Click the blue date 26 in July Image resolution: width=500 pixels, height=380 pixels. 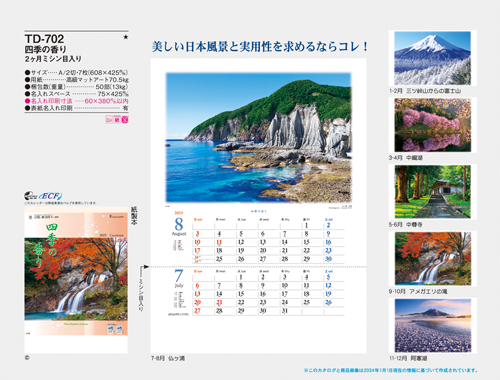[x=328, y=303]
